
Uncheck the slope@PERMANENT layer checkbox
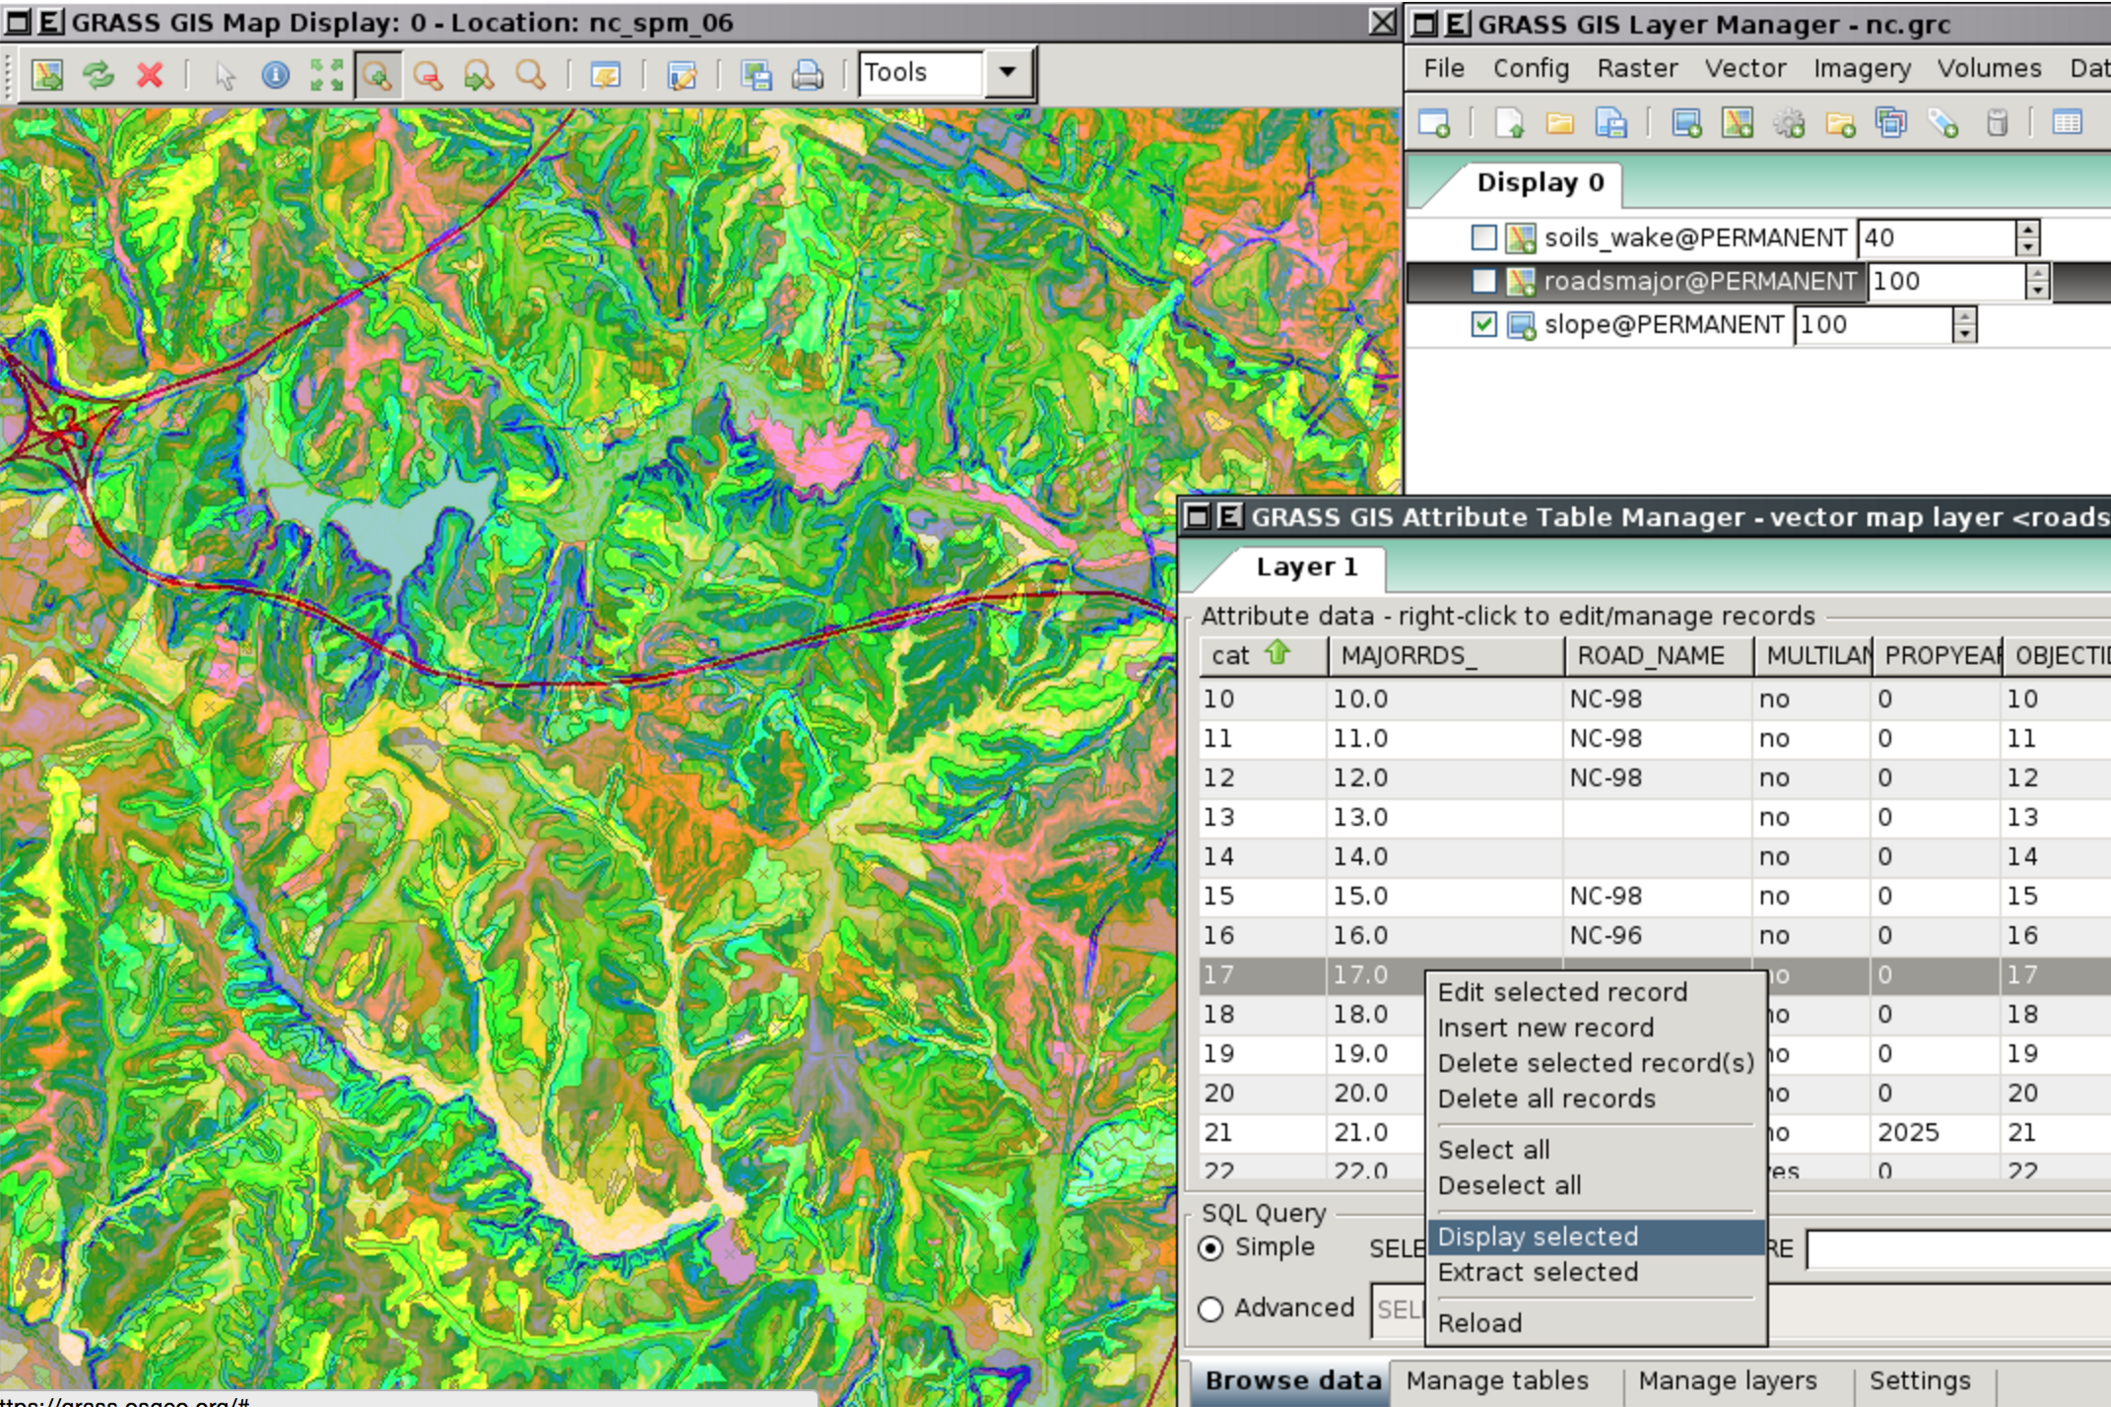click(x=1484, y=324)
